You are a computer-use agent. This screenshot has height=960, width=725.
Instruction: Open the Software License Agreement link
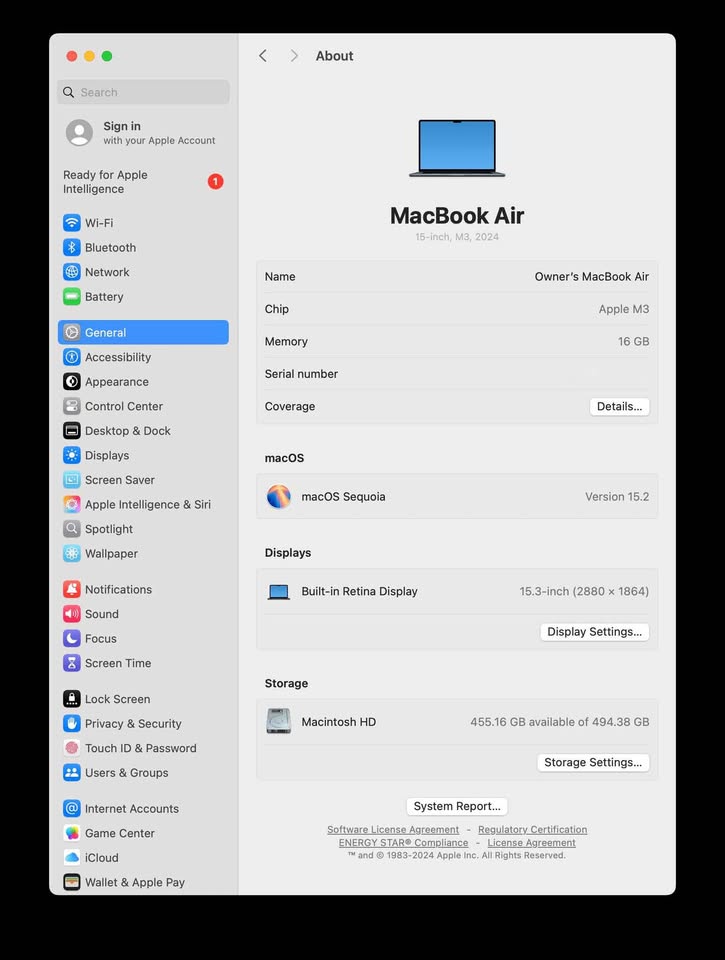(x=393, y=830)
